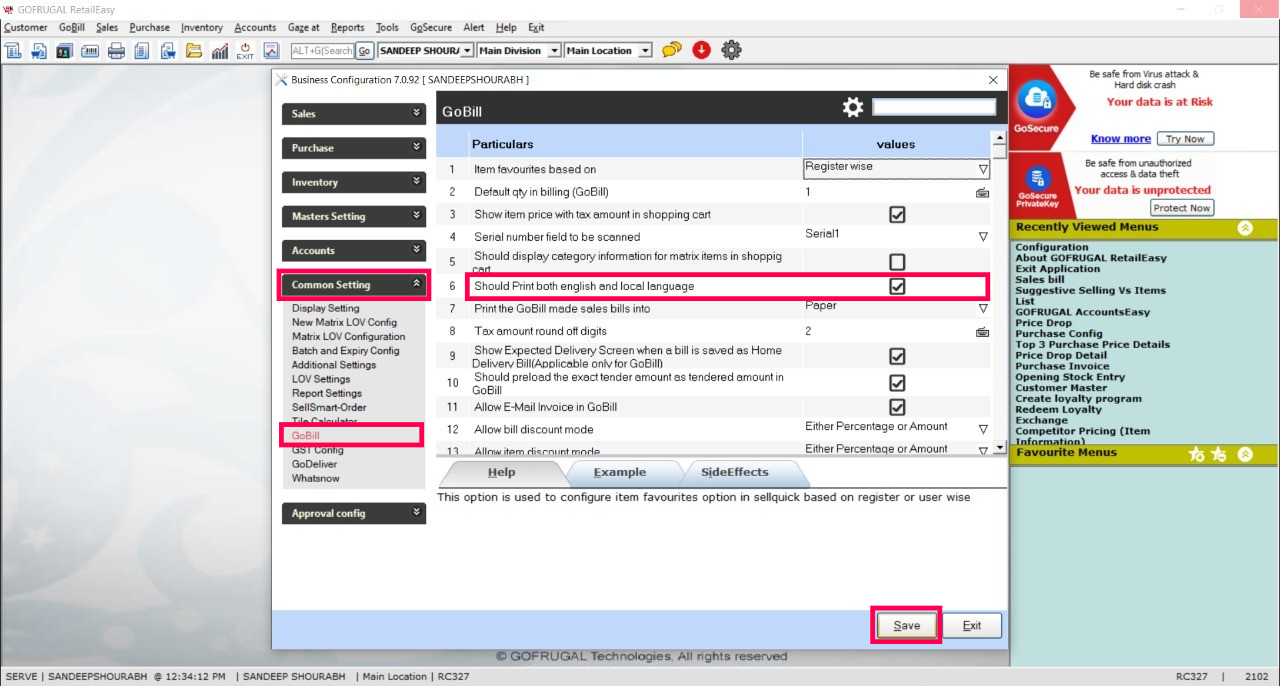Open the SANDEEP SHOURA user dropdown
Image resolution: width=1280 pixels, height=686 pixels.
click(x=467, y=50)
